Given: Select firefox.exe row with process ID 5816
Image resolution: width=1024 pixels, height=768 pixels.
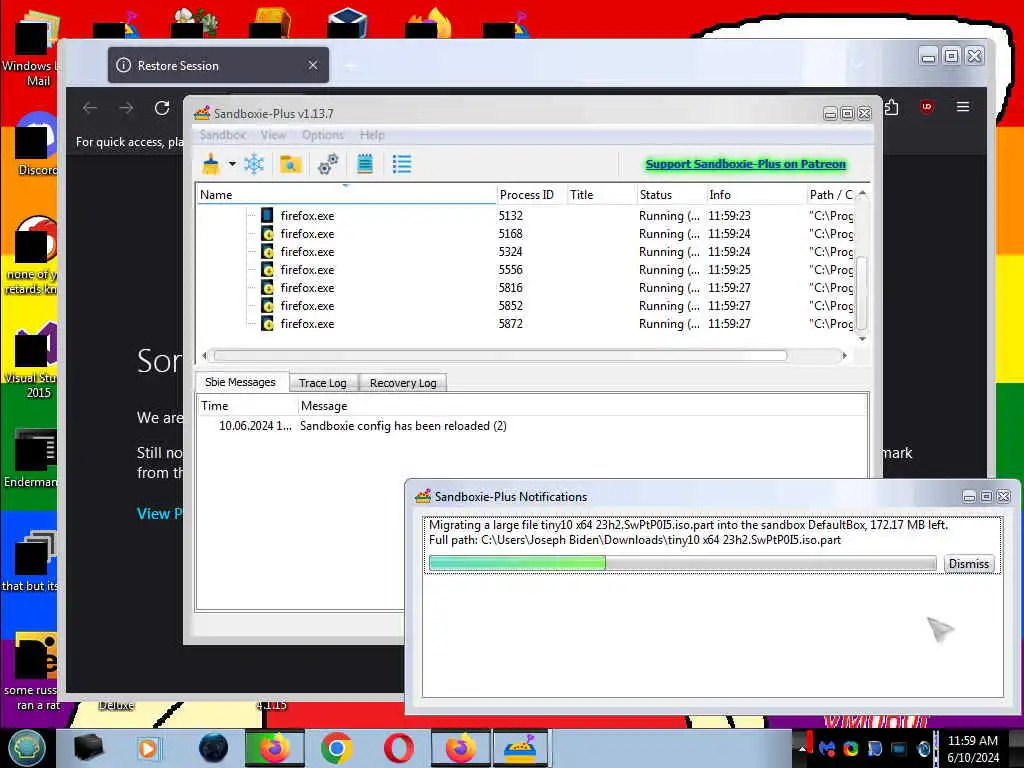Looking at the screenshot, I should [525, 287].
